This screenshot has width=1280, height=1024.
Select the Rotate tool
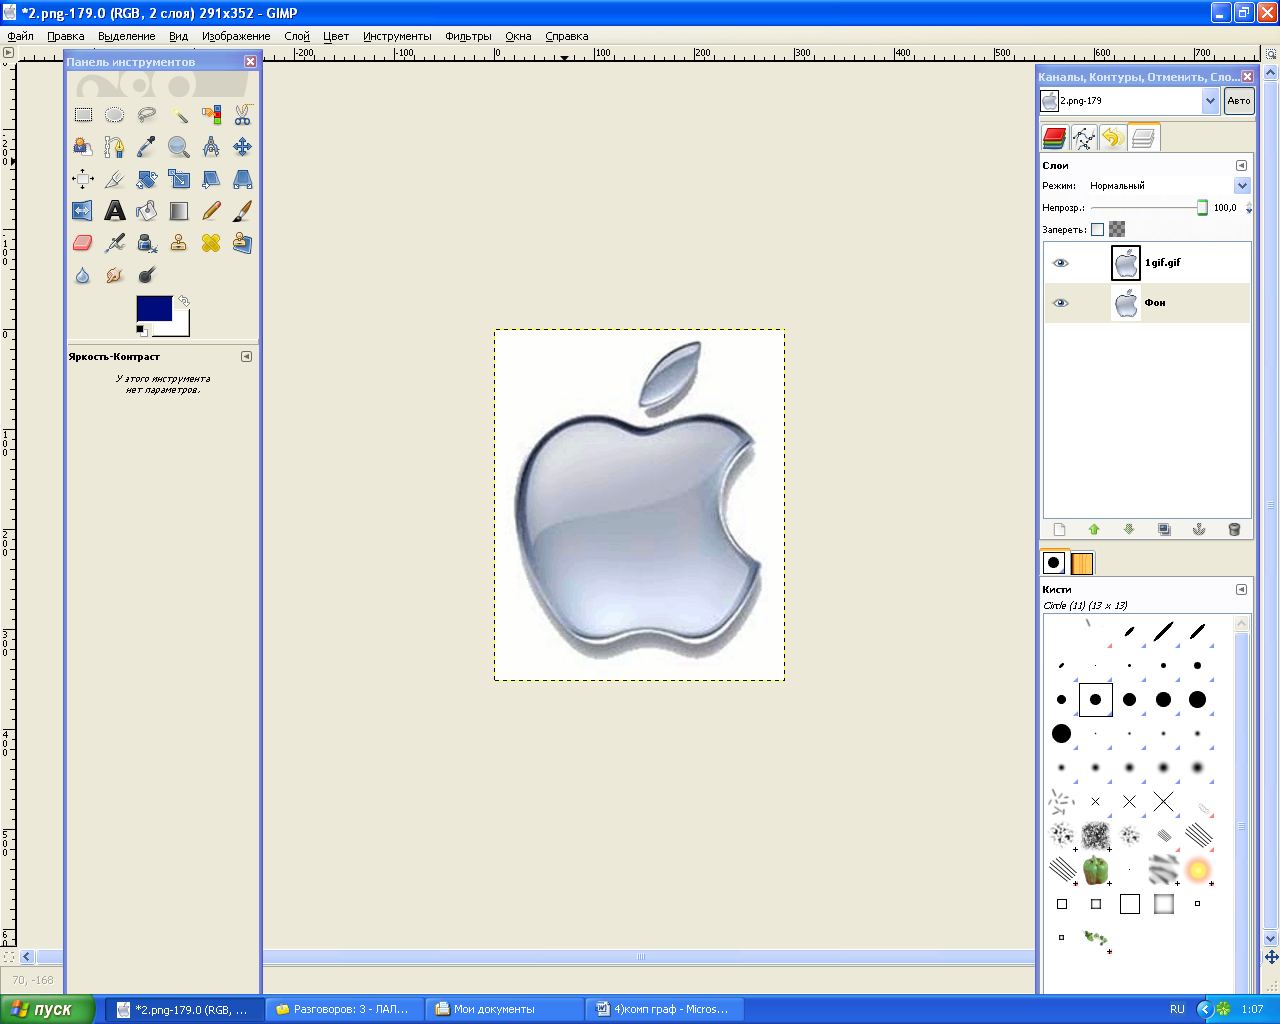pos(147,179)
